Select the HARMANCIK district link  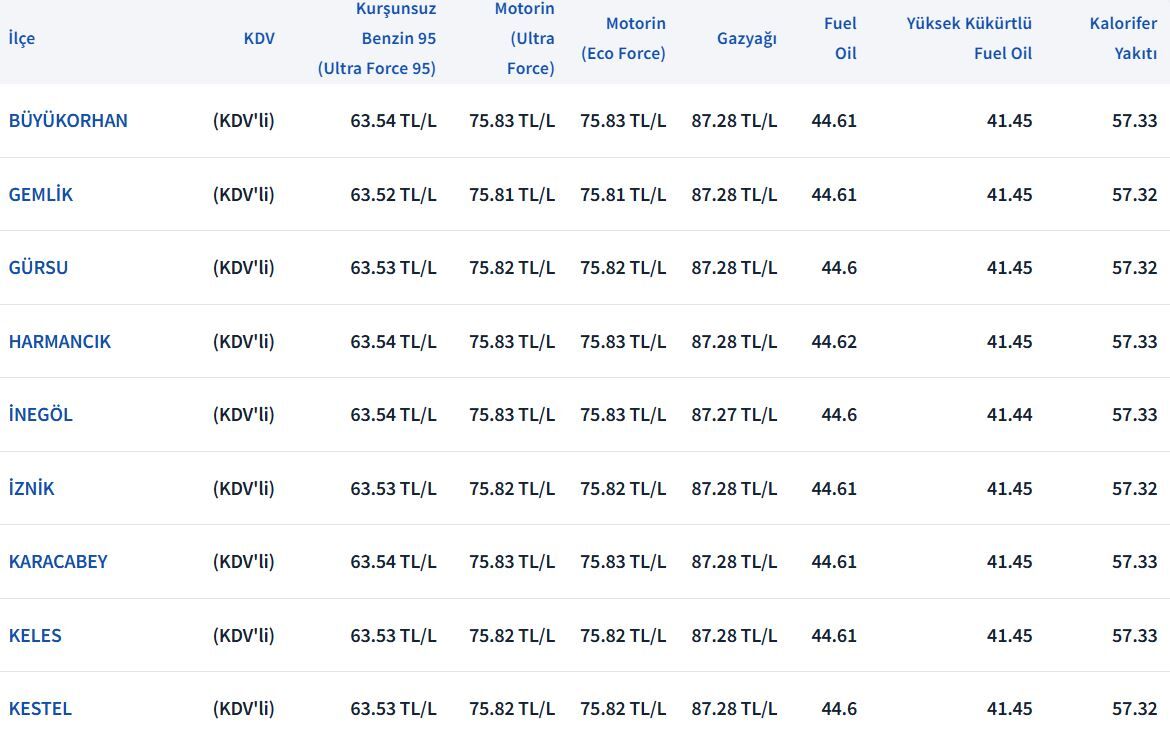pyautogui.click(x=60, y=342)
